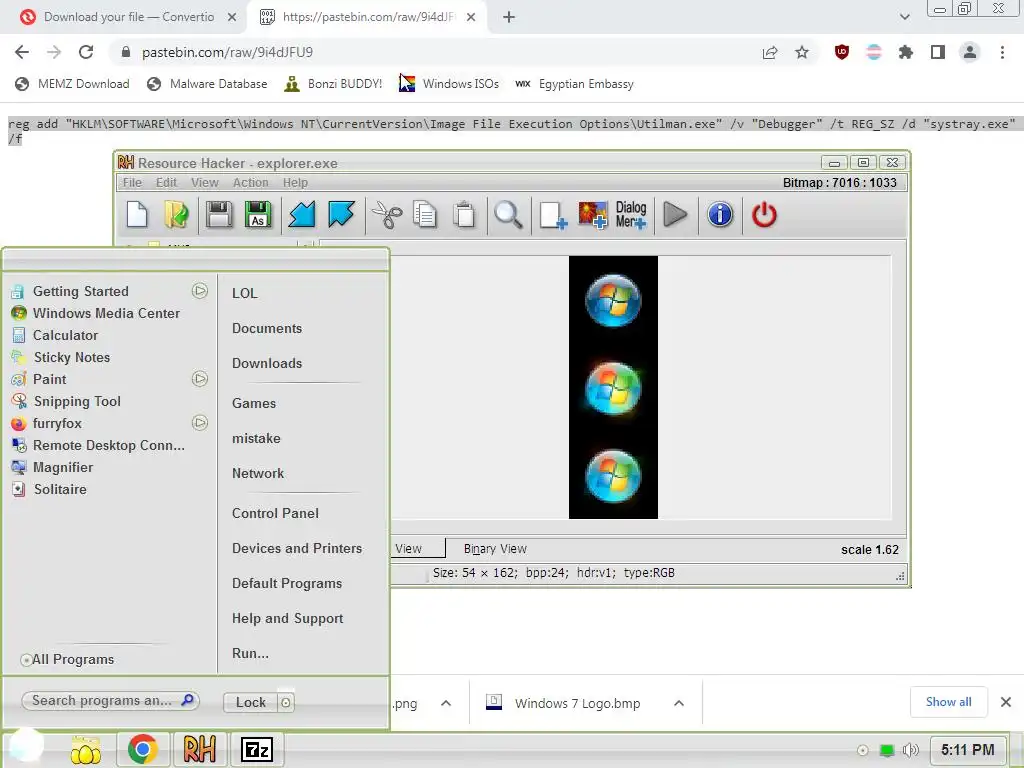Add a new blank resource via page-plus icon
Screen dimensions: 1024x768
(553, 215)
